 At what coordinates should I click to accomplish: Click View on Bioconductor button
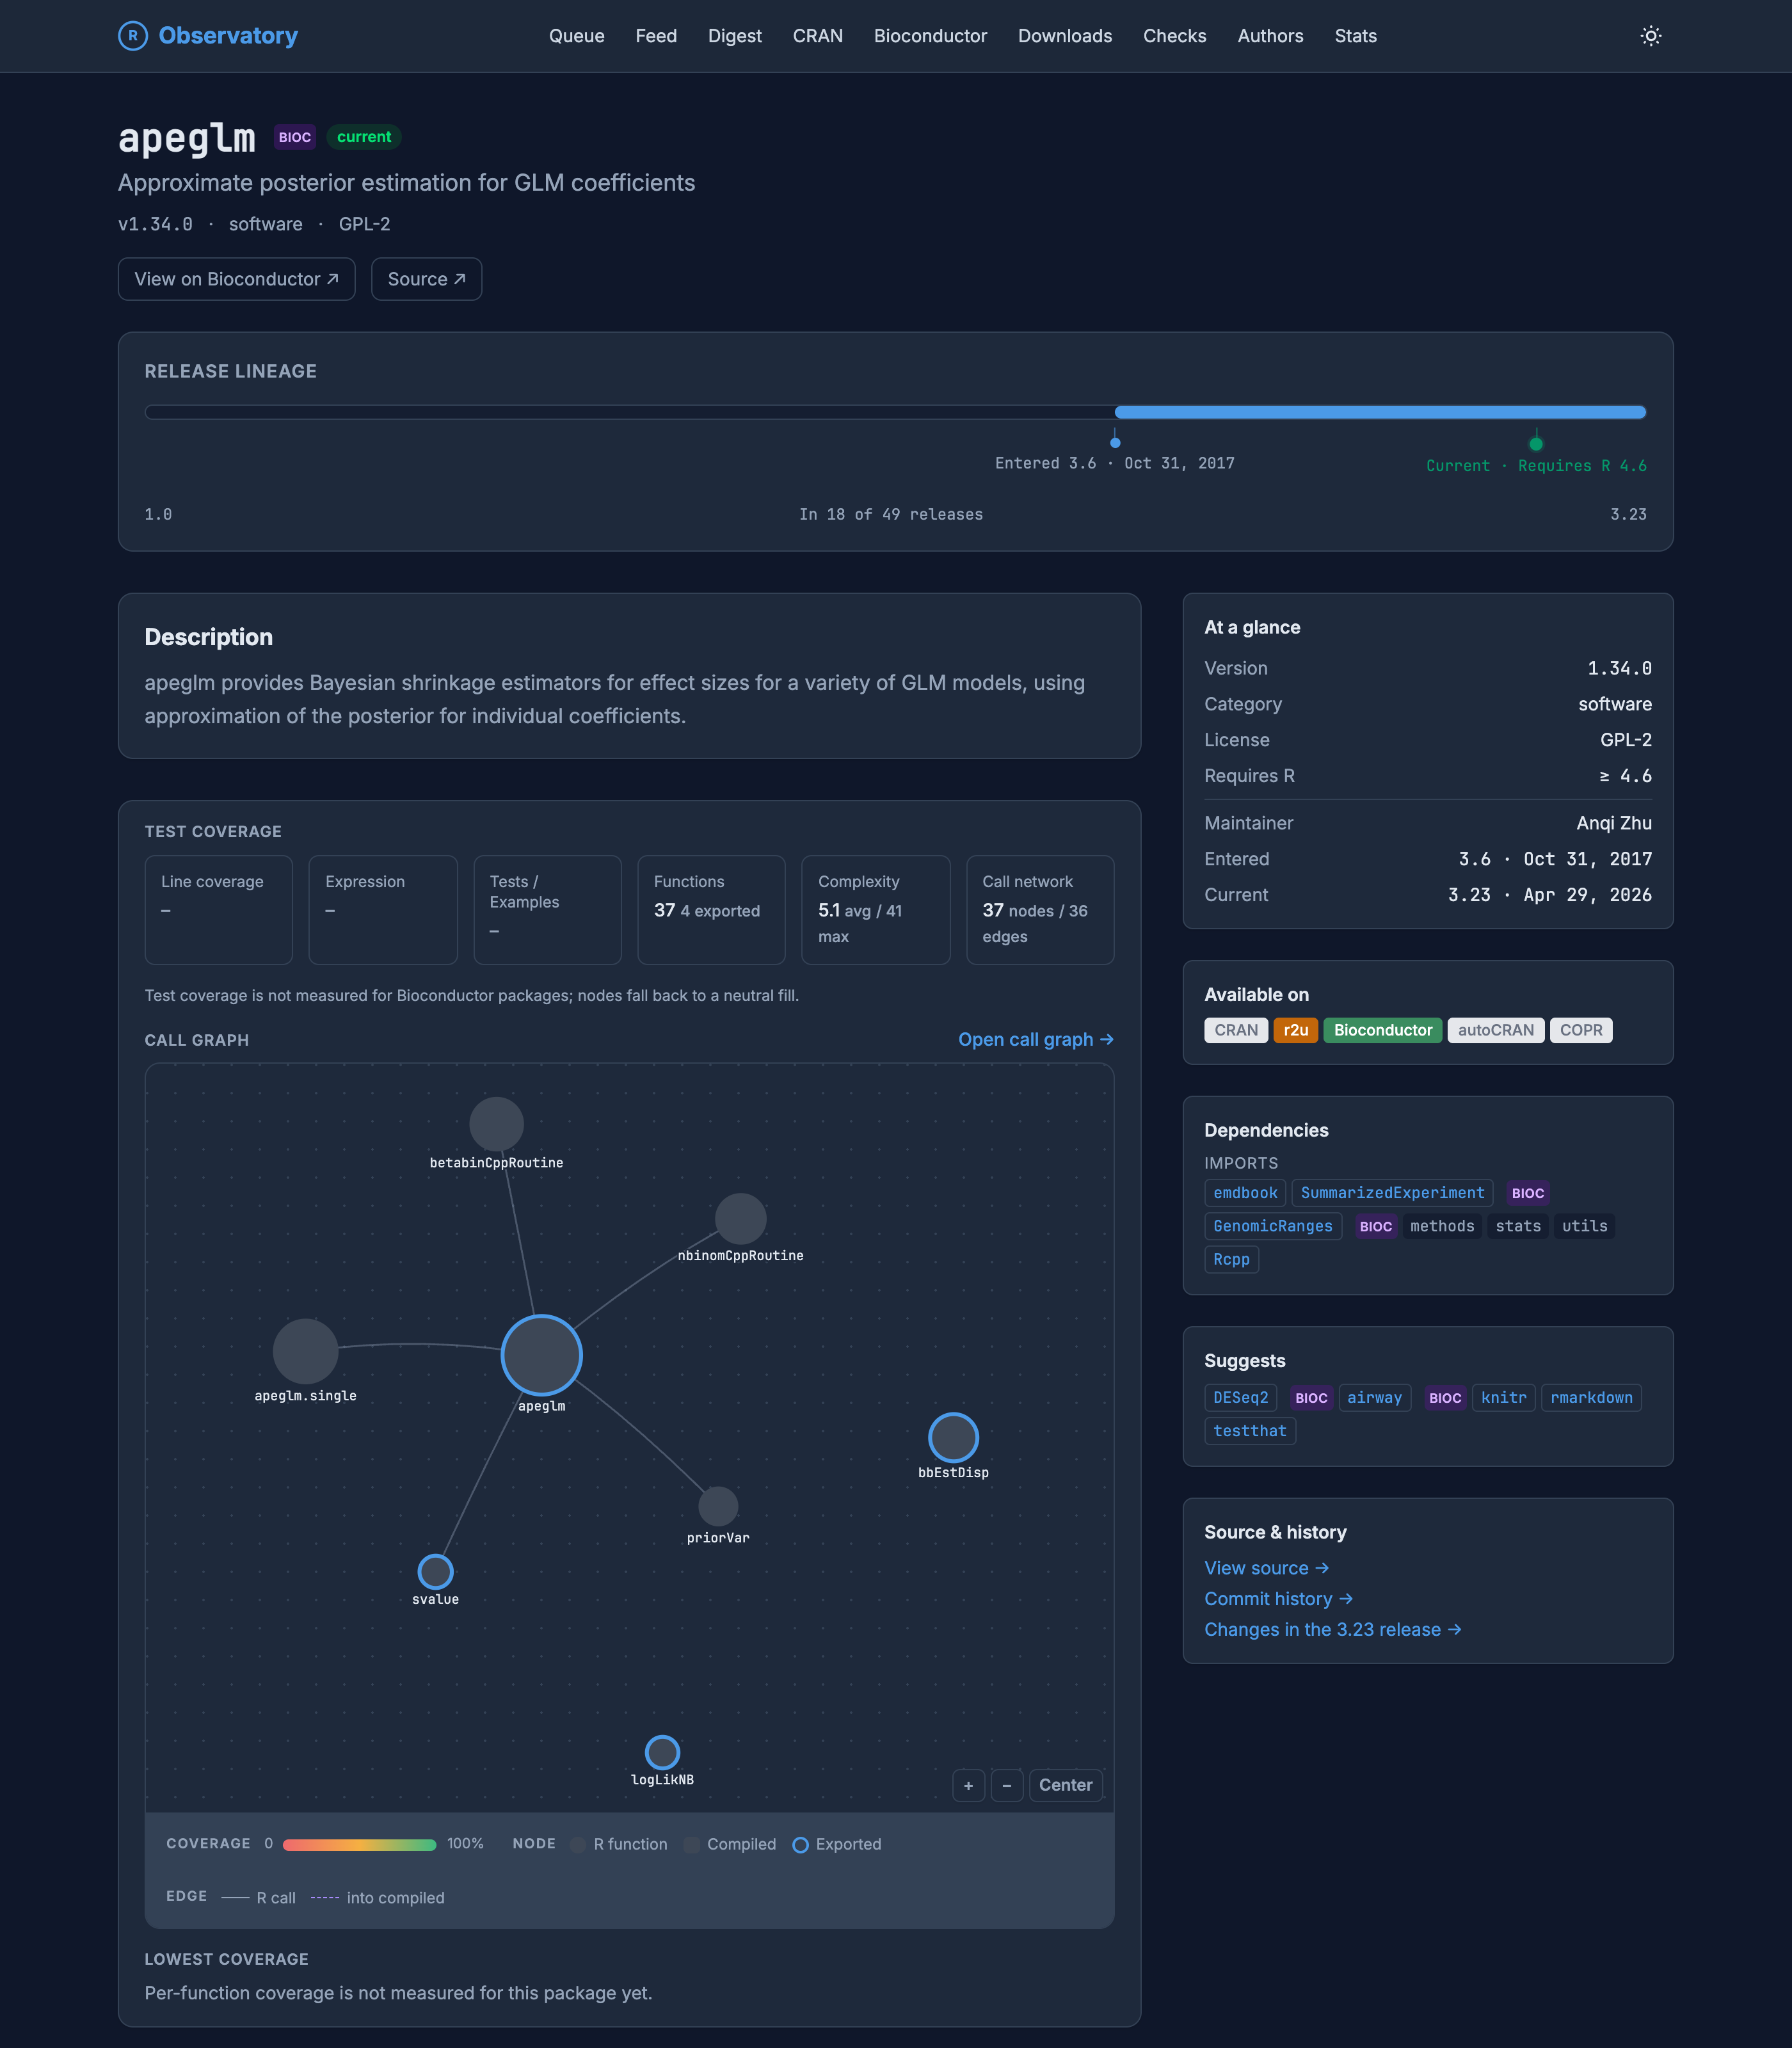point(236,279)
